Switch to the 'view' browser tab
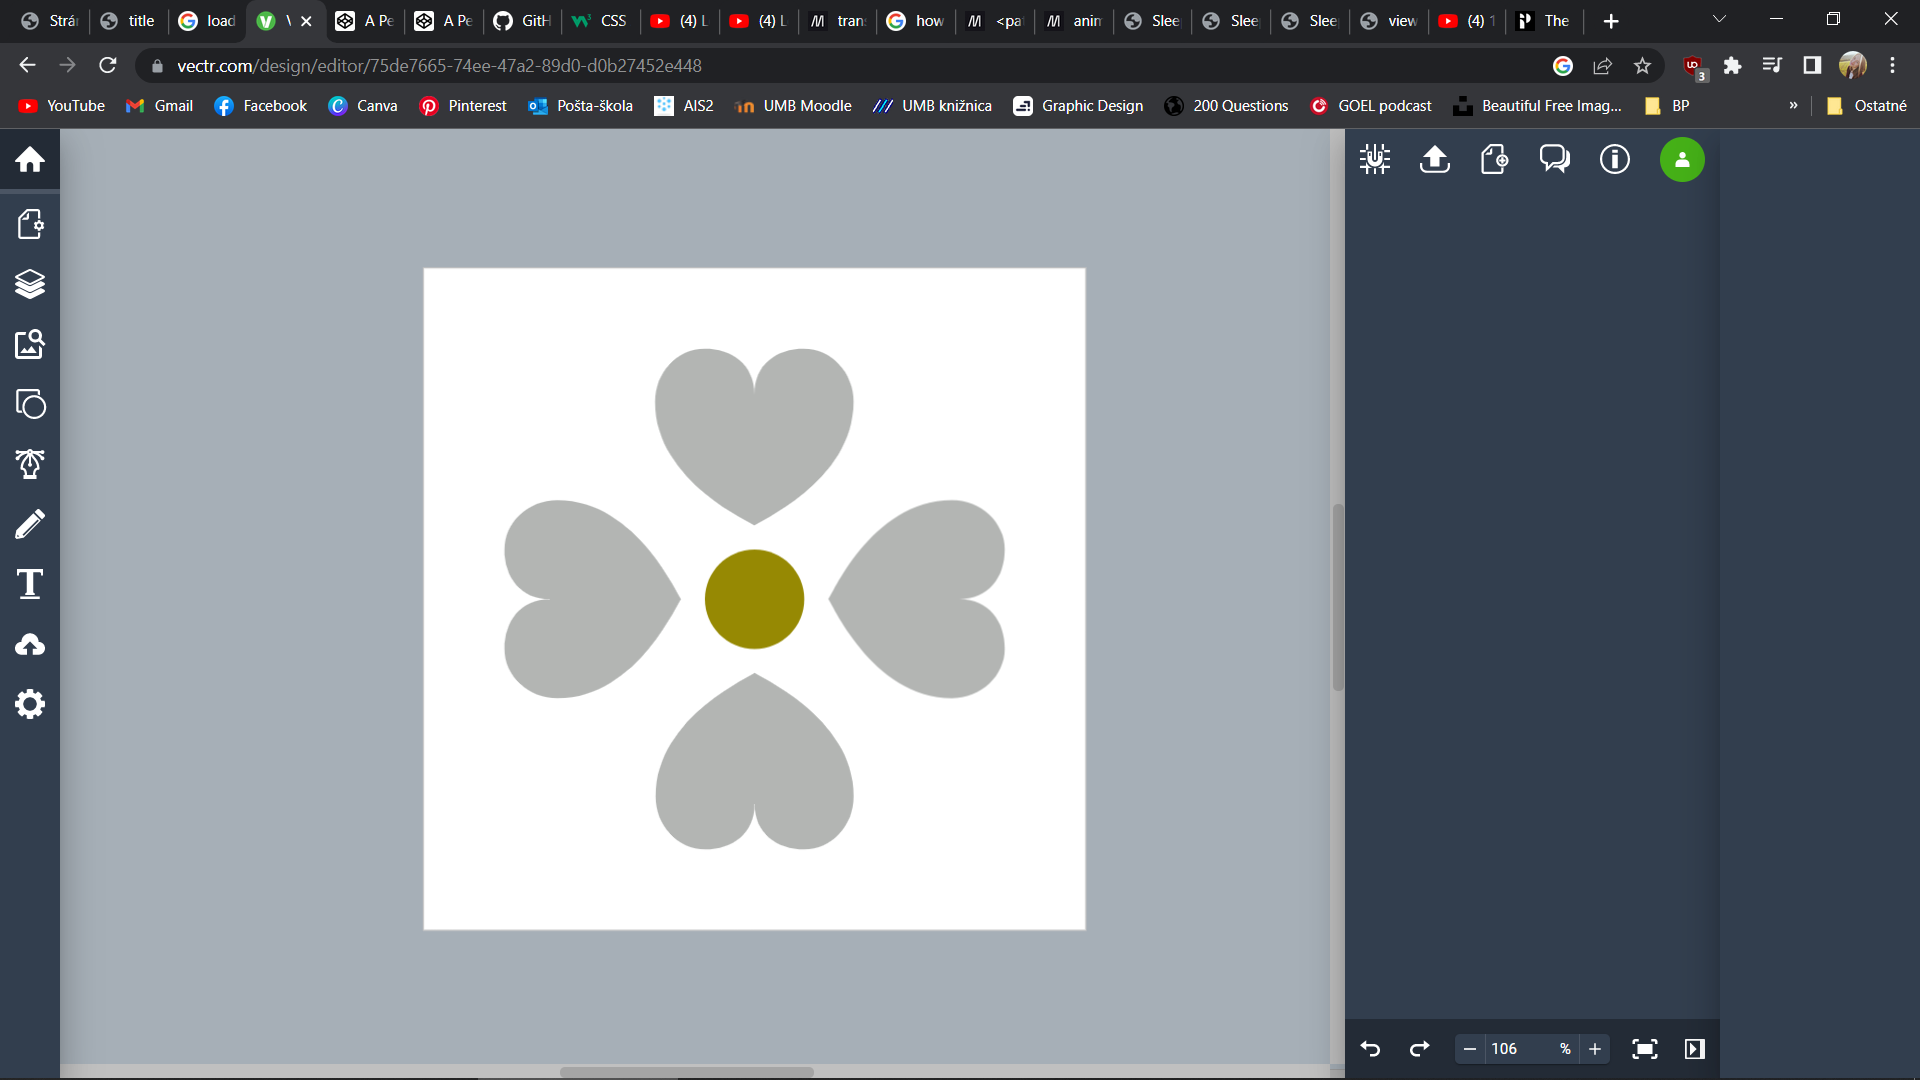This screenshot has height=1080, width=1920. [x=1391, y=21]
